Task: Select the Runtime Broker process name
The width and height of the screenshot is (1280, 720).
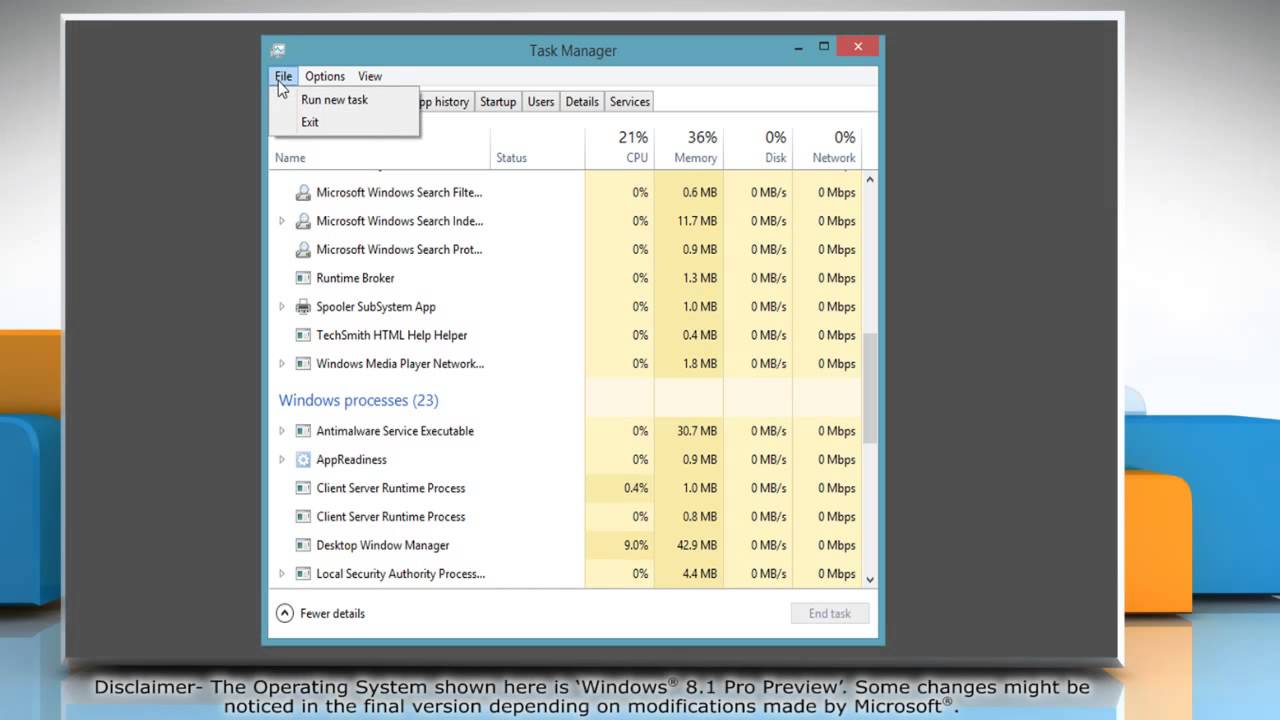Action: tap(355, 278)
